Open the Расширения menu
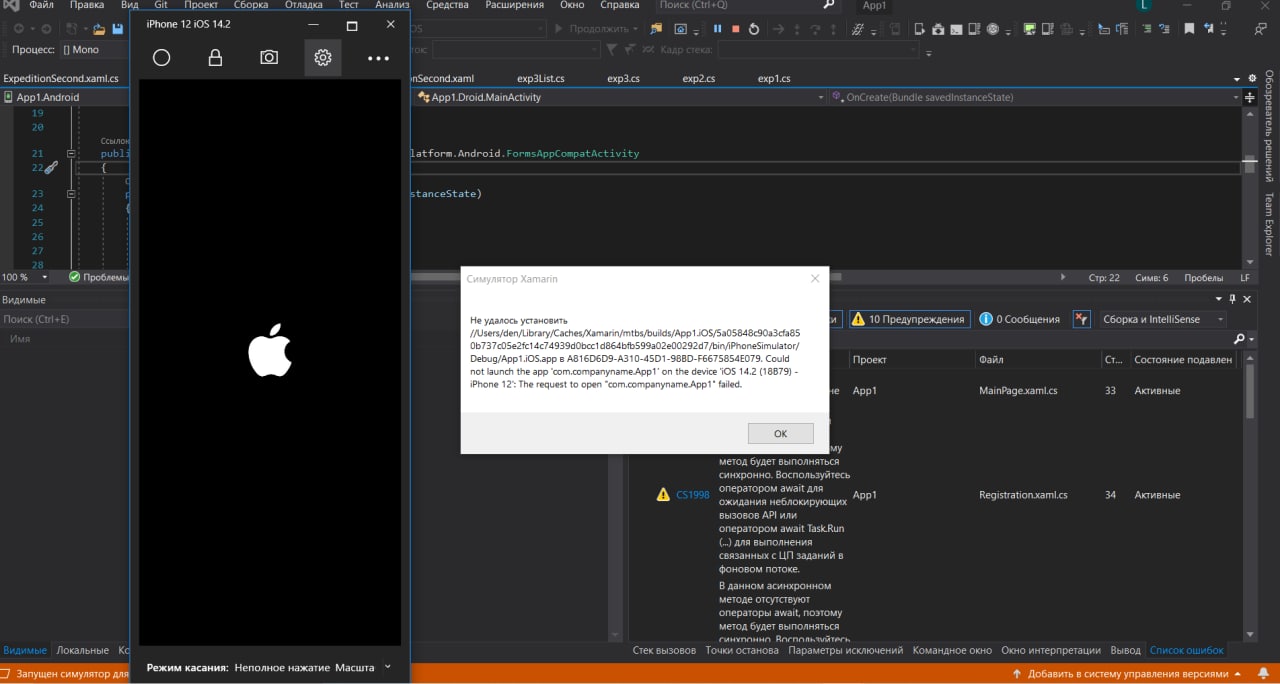This screenshot has height=684, width=1280. [514, 5]
